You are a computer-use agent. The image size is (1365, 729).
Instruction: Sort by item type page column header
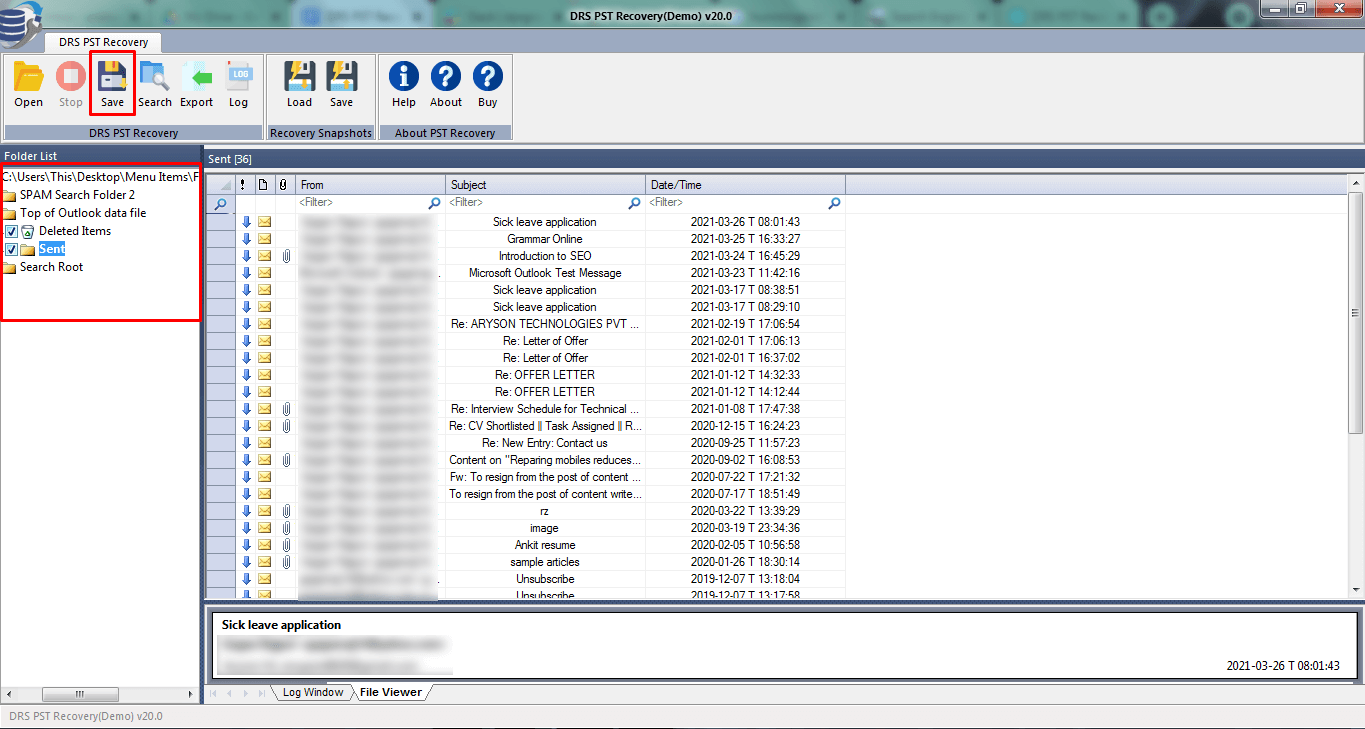[x=264, y=184]
